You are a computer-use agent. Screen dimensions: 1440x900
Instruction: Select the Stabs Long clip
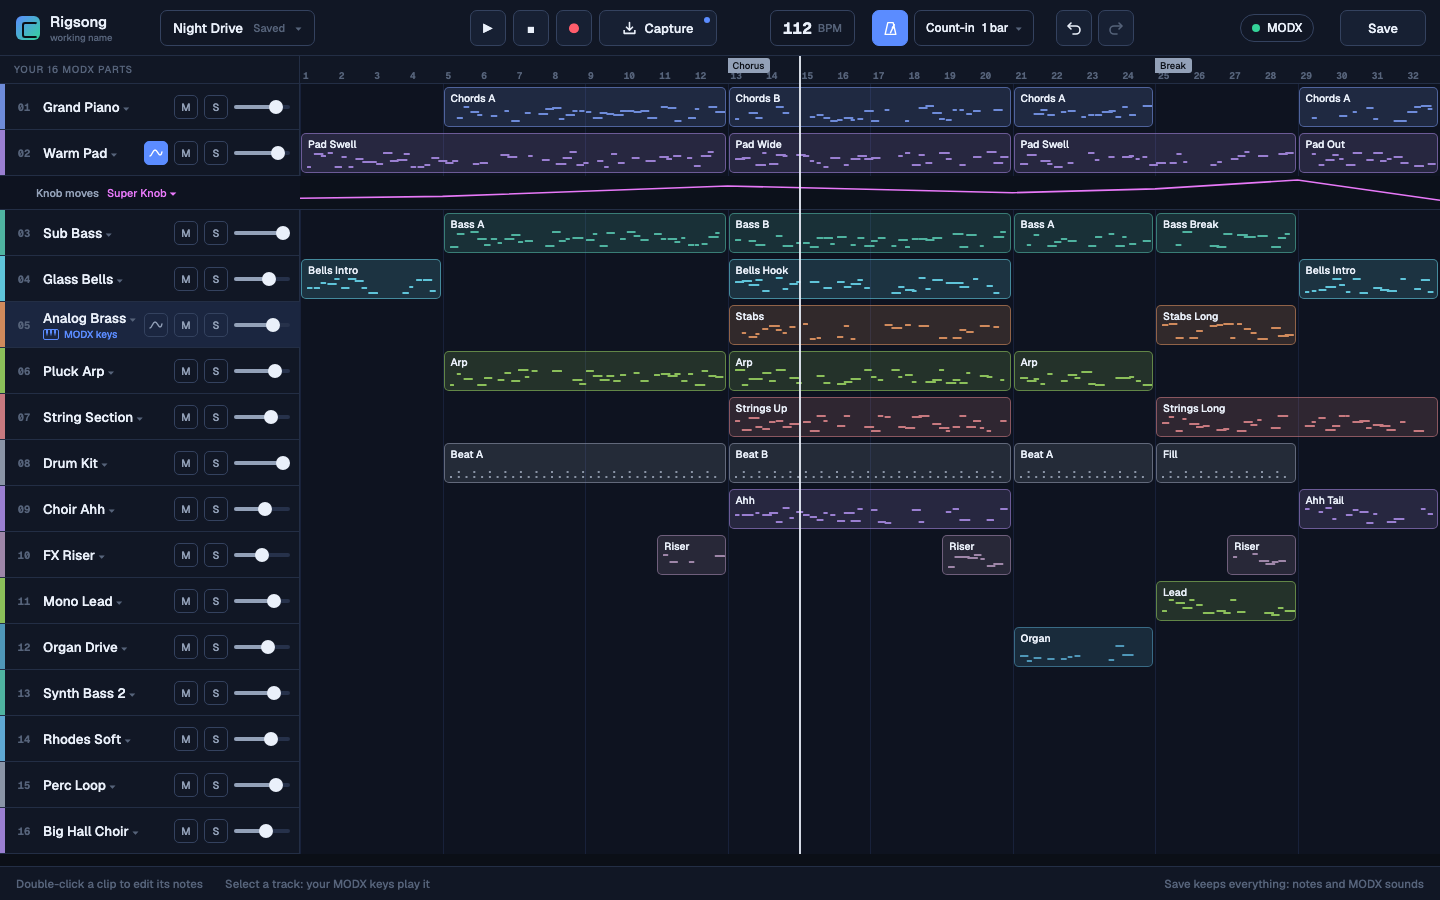click(x=1226, y=325)
